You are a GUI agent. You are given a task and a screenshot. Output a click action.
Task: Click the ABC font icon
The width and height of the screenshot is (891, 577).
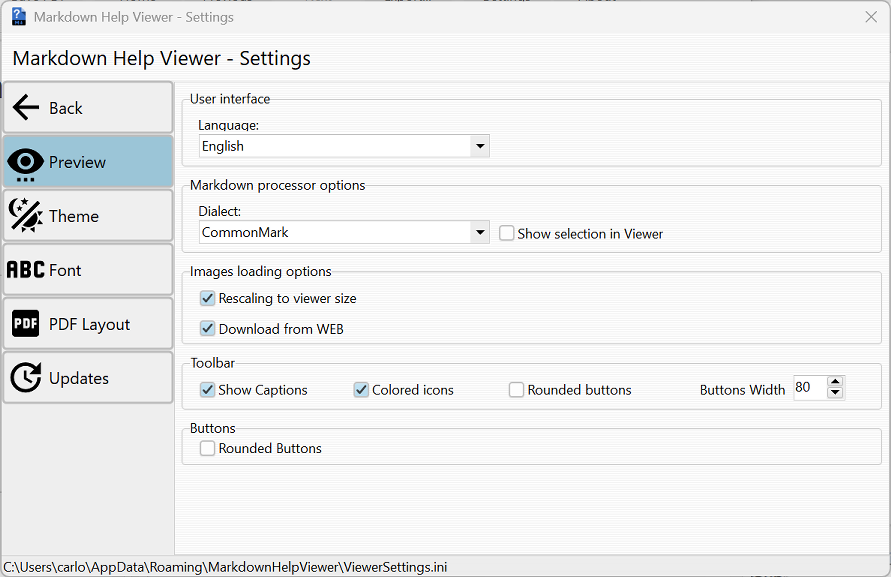tap(26, 269)
